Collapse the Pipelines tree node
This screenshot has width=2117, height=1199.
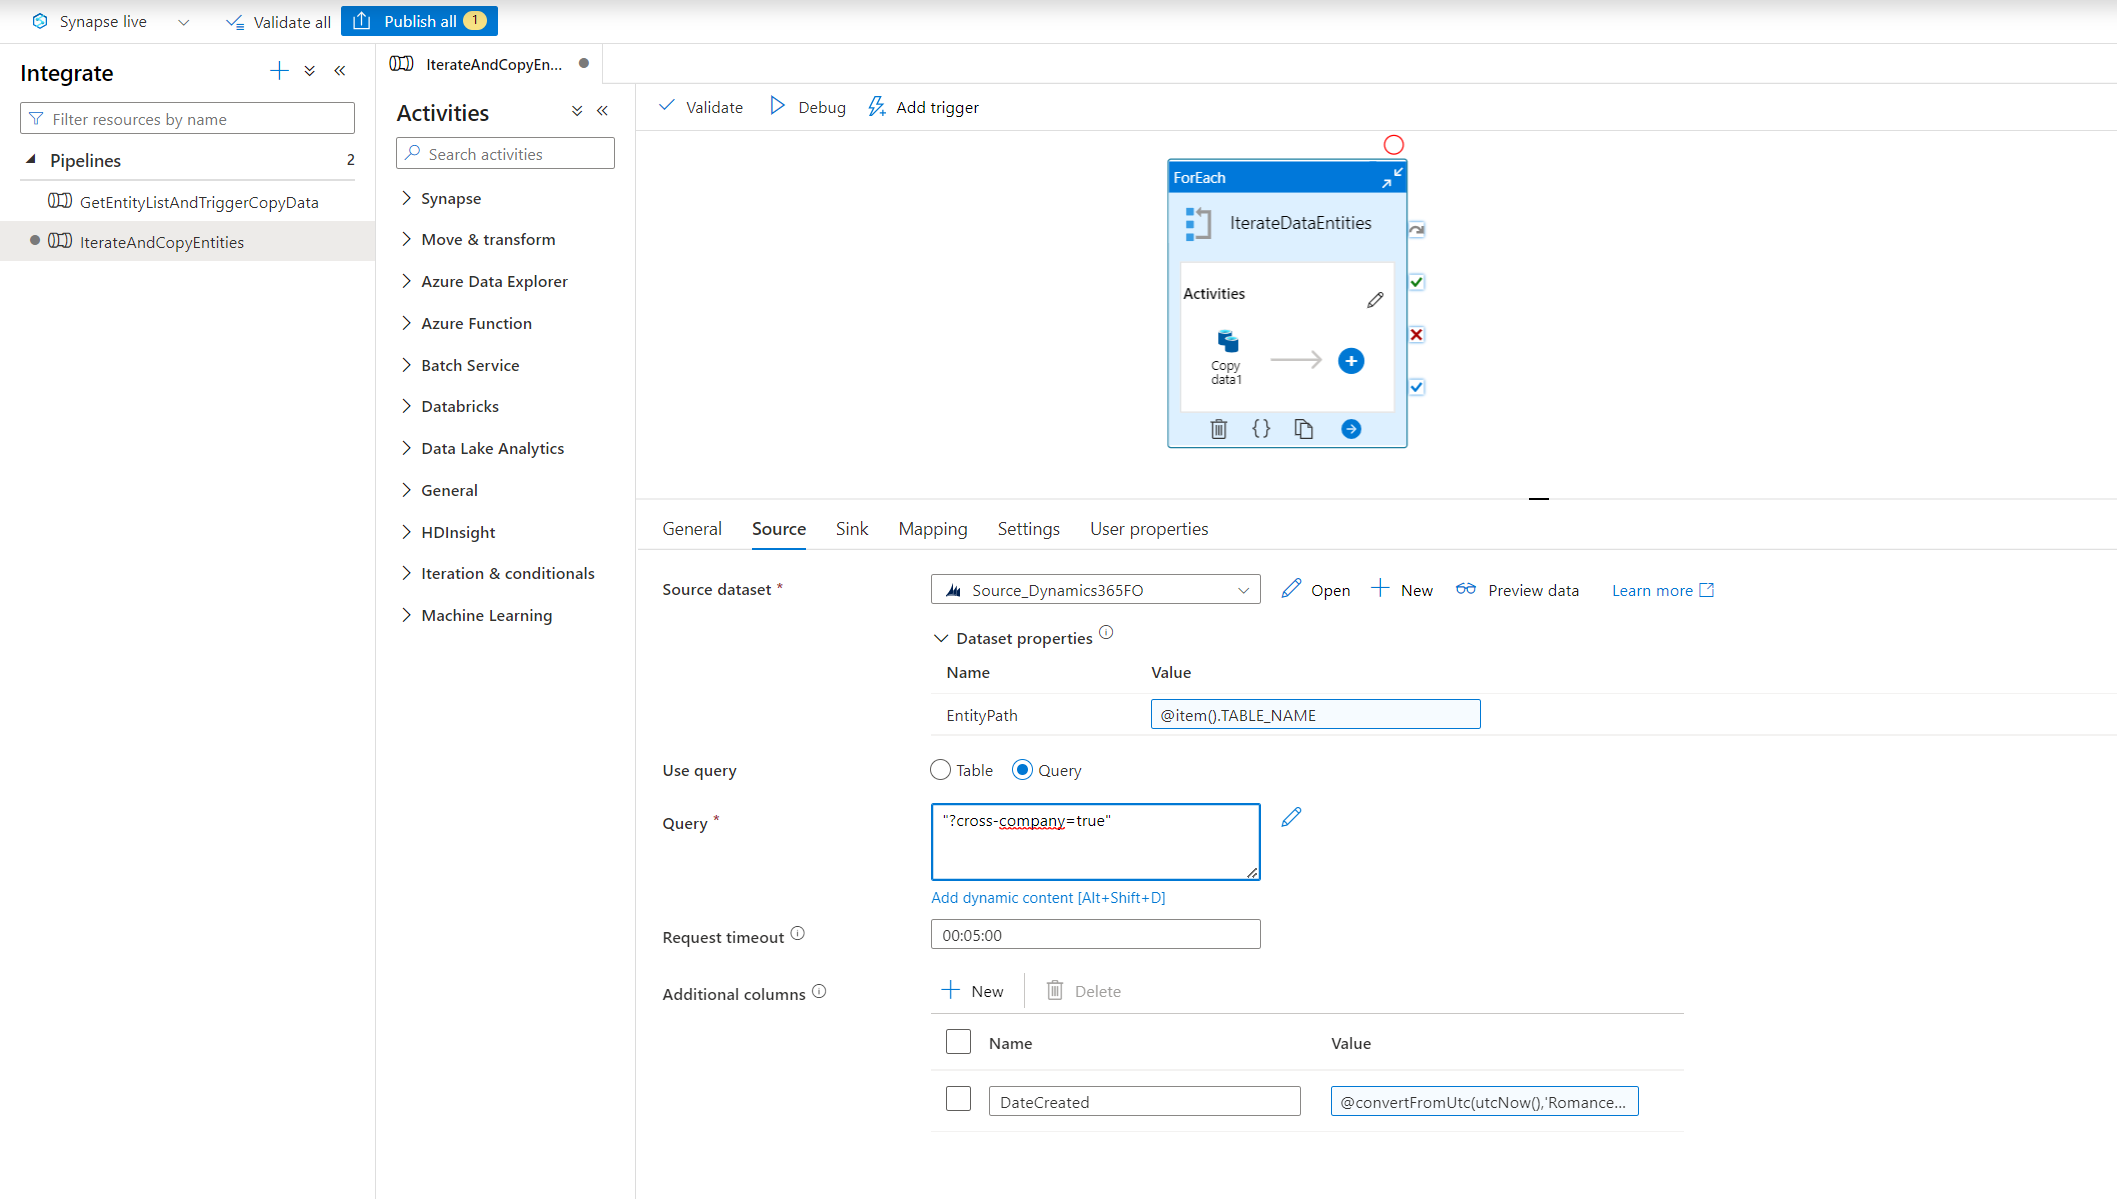[31, 160]
